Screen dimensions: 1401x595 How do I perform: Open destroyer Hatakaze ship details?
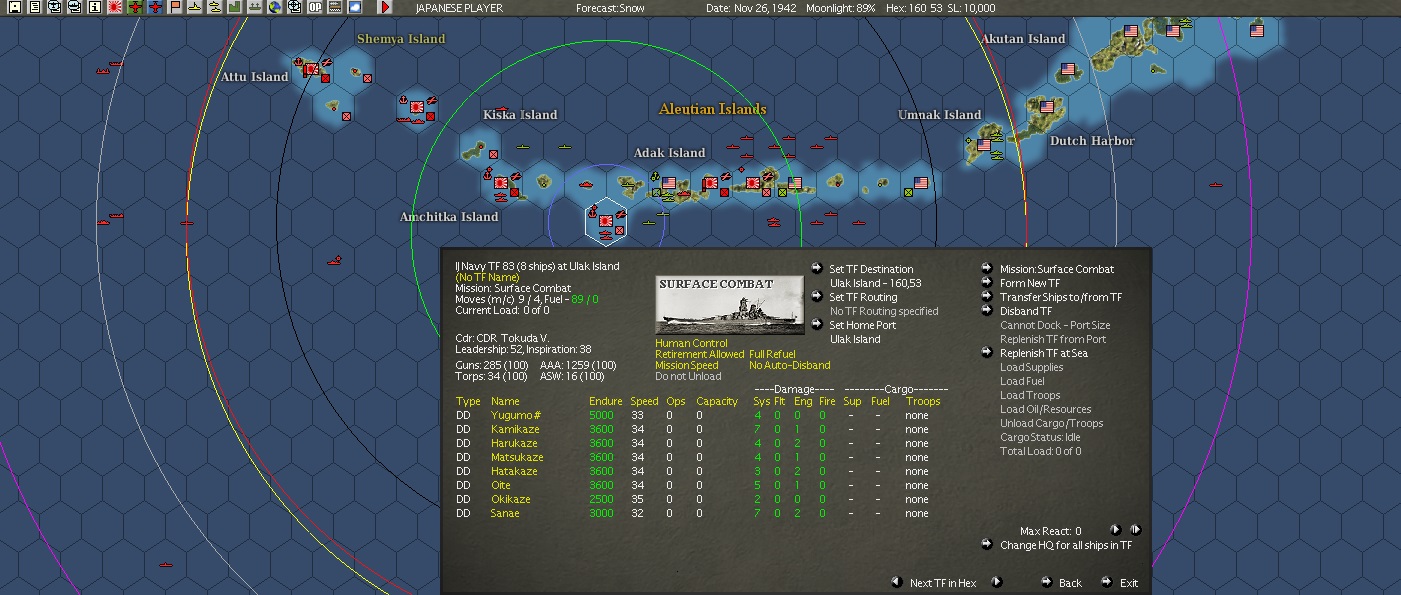[x=514, y=472]
